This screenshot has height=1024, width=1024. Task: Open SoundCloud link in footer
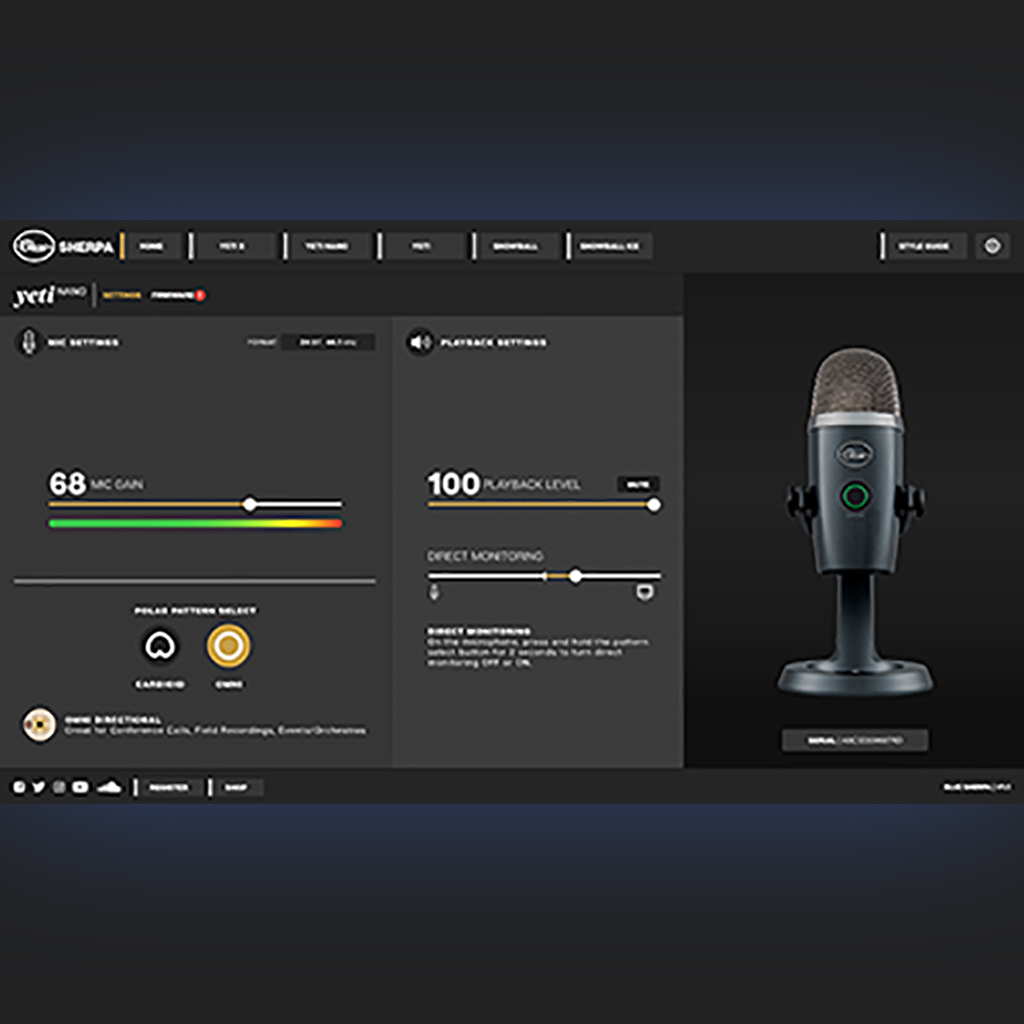(109, 787)
